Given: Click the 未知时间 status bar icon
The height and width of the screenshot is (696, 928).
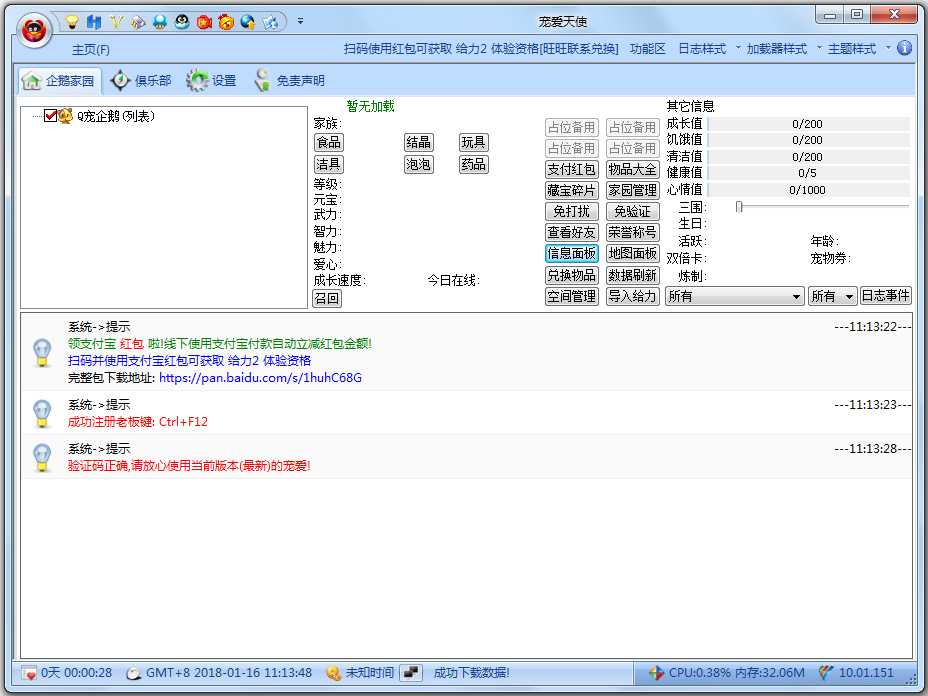Looking at the screenshot, I should tap(333, 673).
